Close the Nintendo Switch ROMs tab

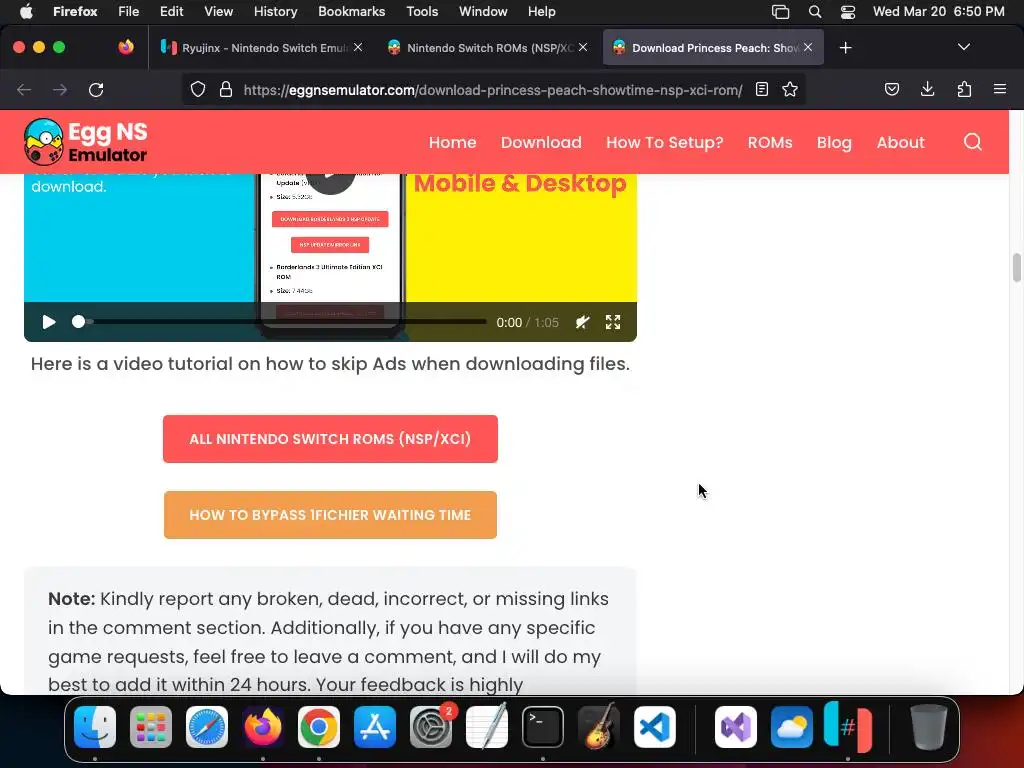coord(583,47)
